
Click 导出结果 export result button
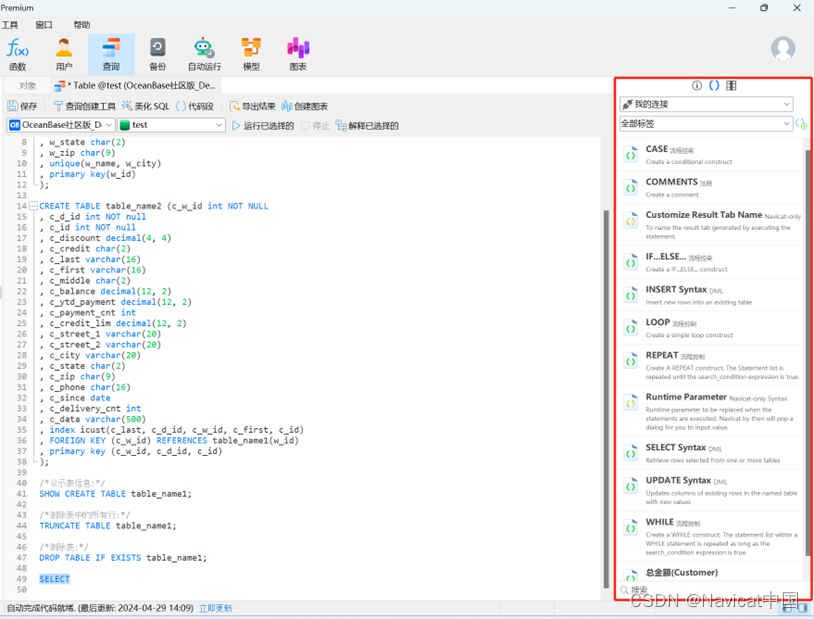[253, 106]
